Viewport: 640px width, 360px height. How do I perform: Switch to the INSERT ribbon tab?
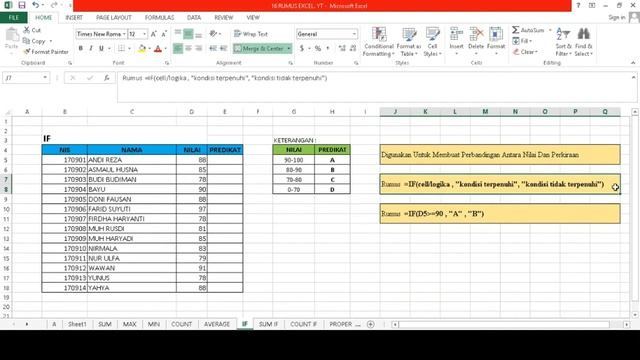click(74, 18)
